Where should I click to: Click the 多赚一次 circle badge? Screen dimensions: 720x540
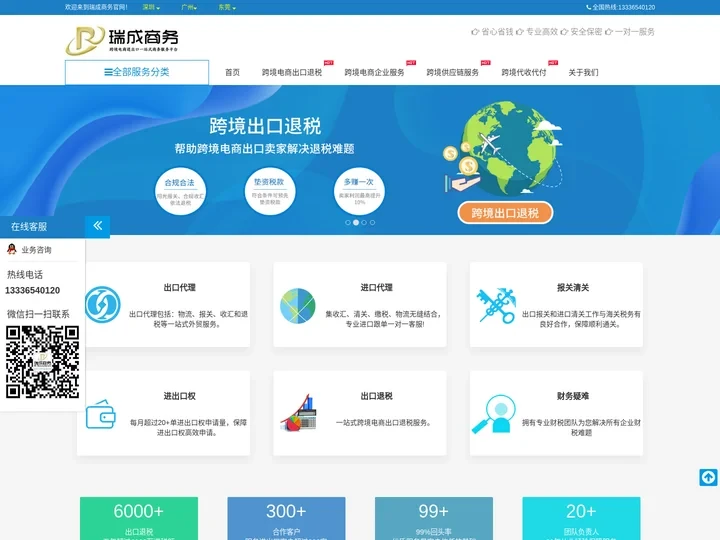tap(359, 191)
